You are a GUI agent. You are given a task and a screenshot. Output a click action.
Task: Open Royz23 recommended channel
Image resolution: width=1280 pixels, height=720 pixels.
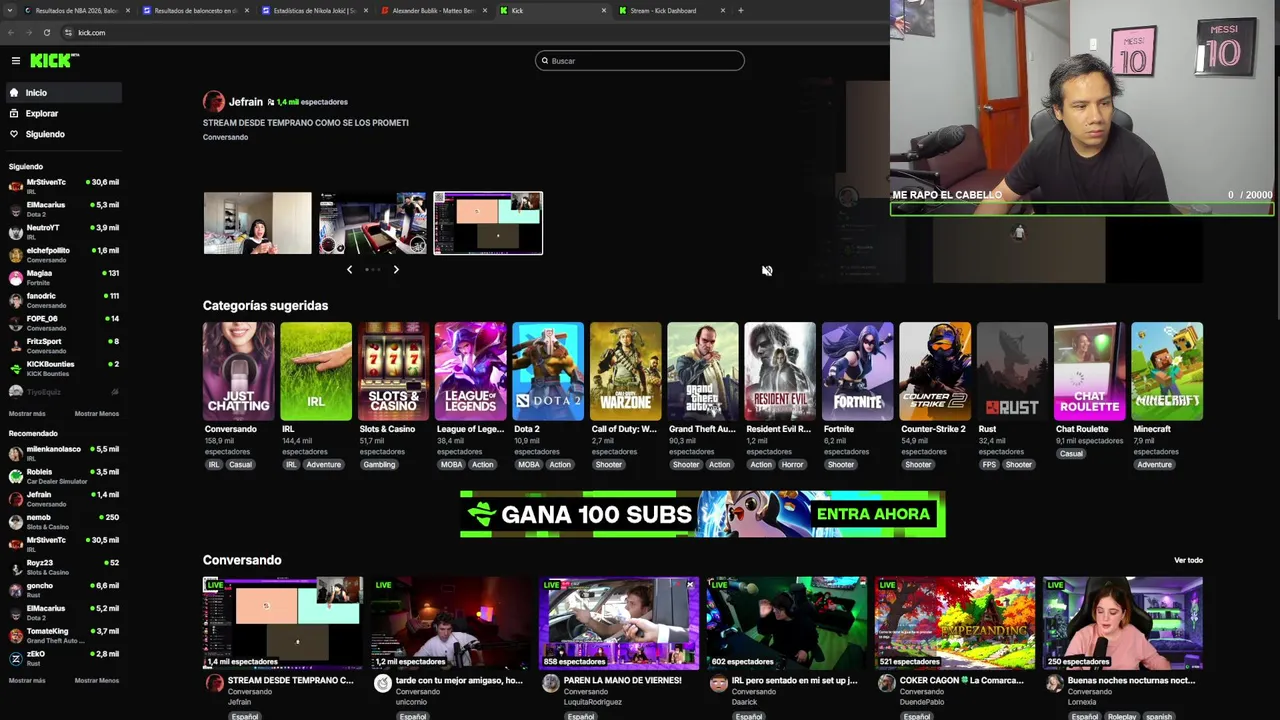point(63,566)
